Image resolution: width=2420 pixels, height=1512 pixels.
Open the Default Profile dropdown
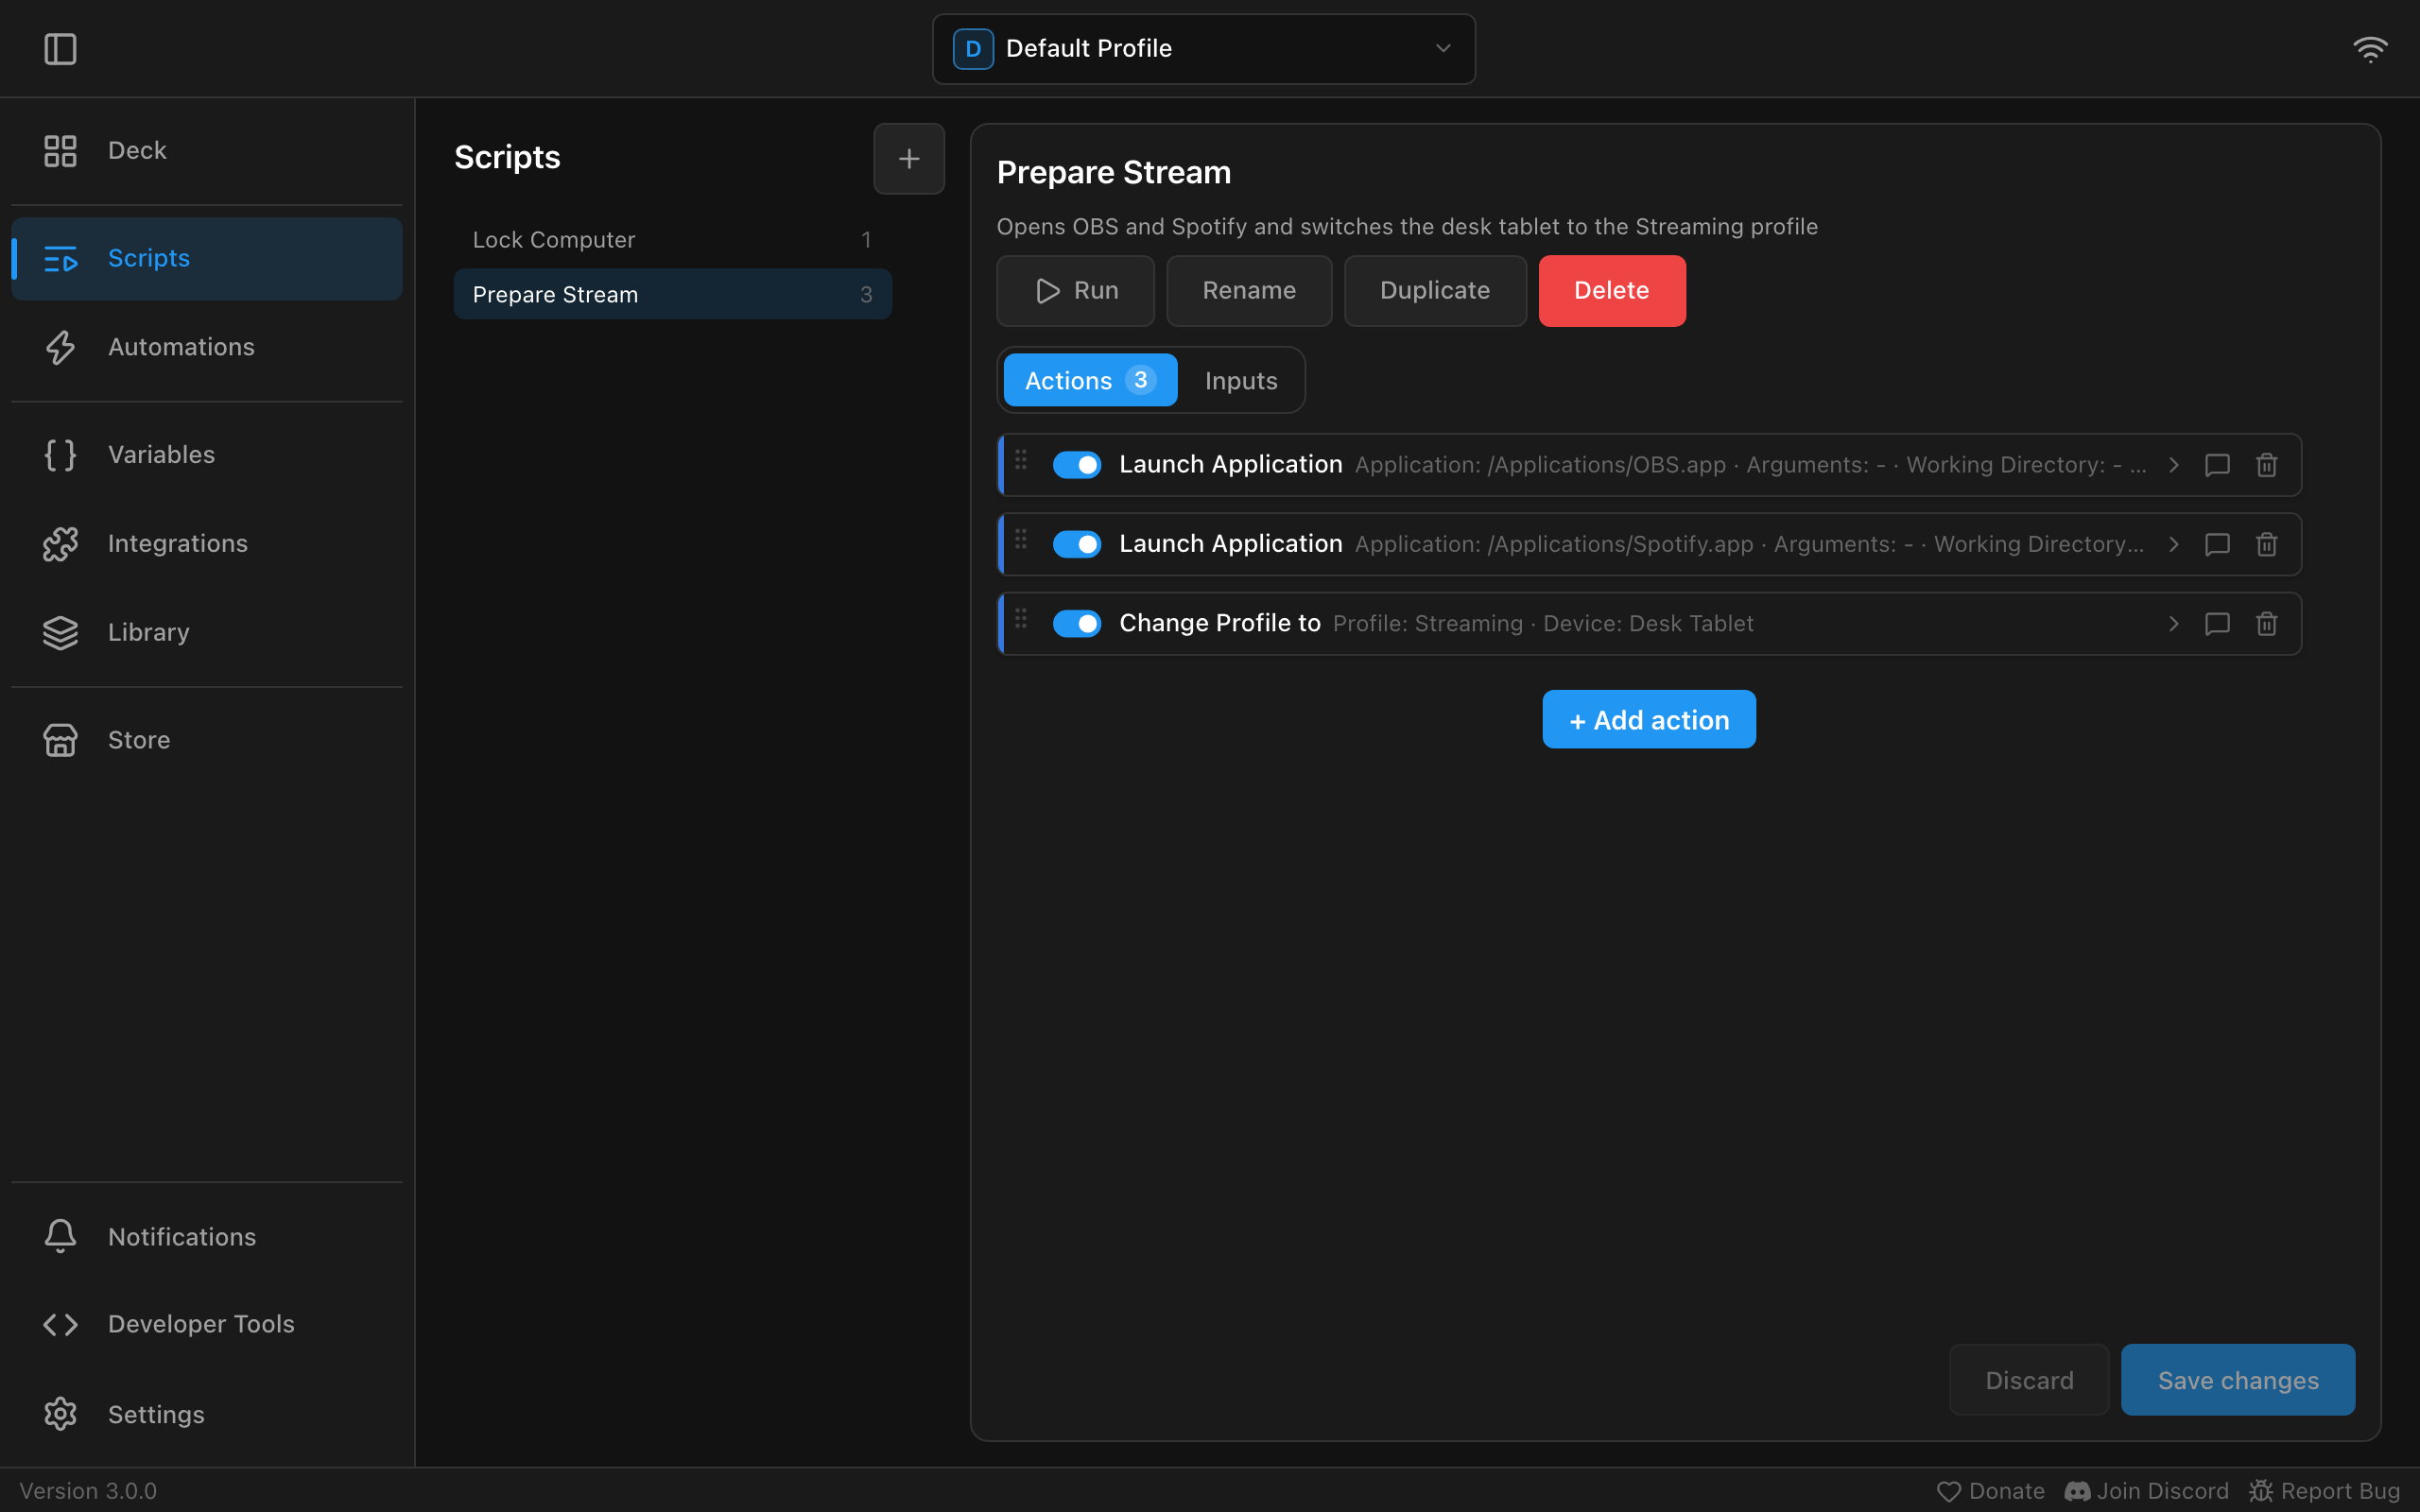(1203, 48)
